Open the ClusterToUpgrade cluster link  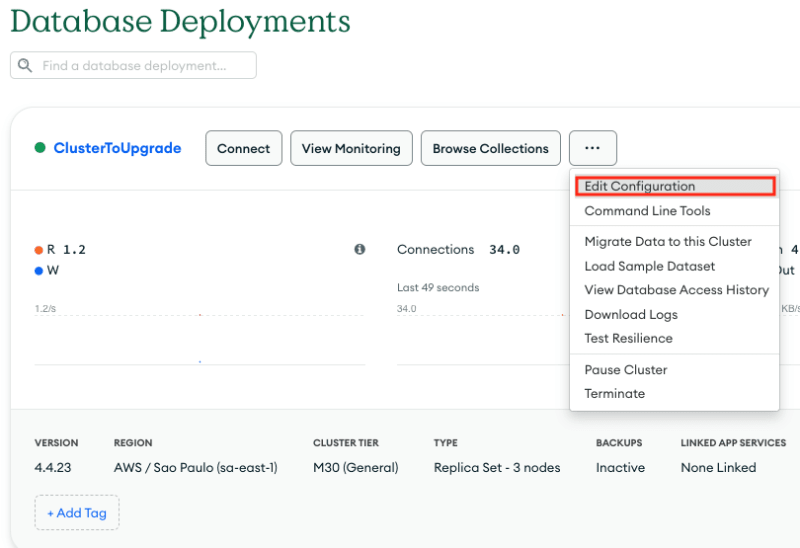(x=118, y=148)
